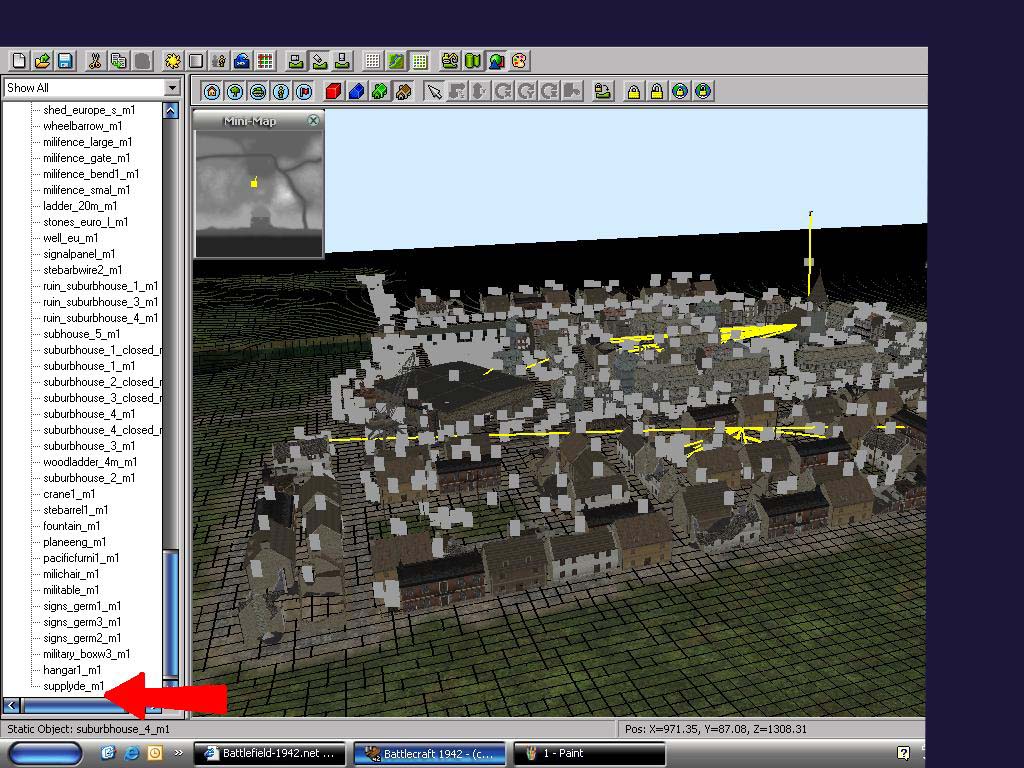Click the Cut scissors icon
The height and width of the screenshot is (768, 1024).
pos(95,61)
